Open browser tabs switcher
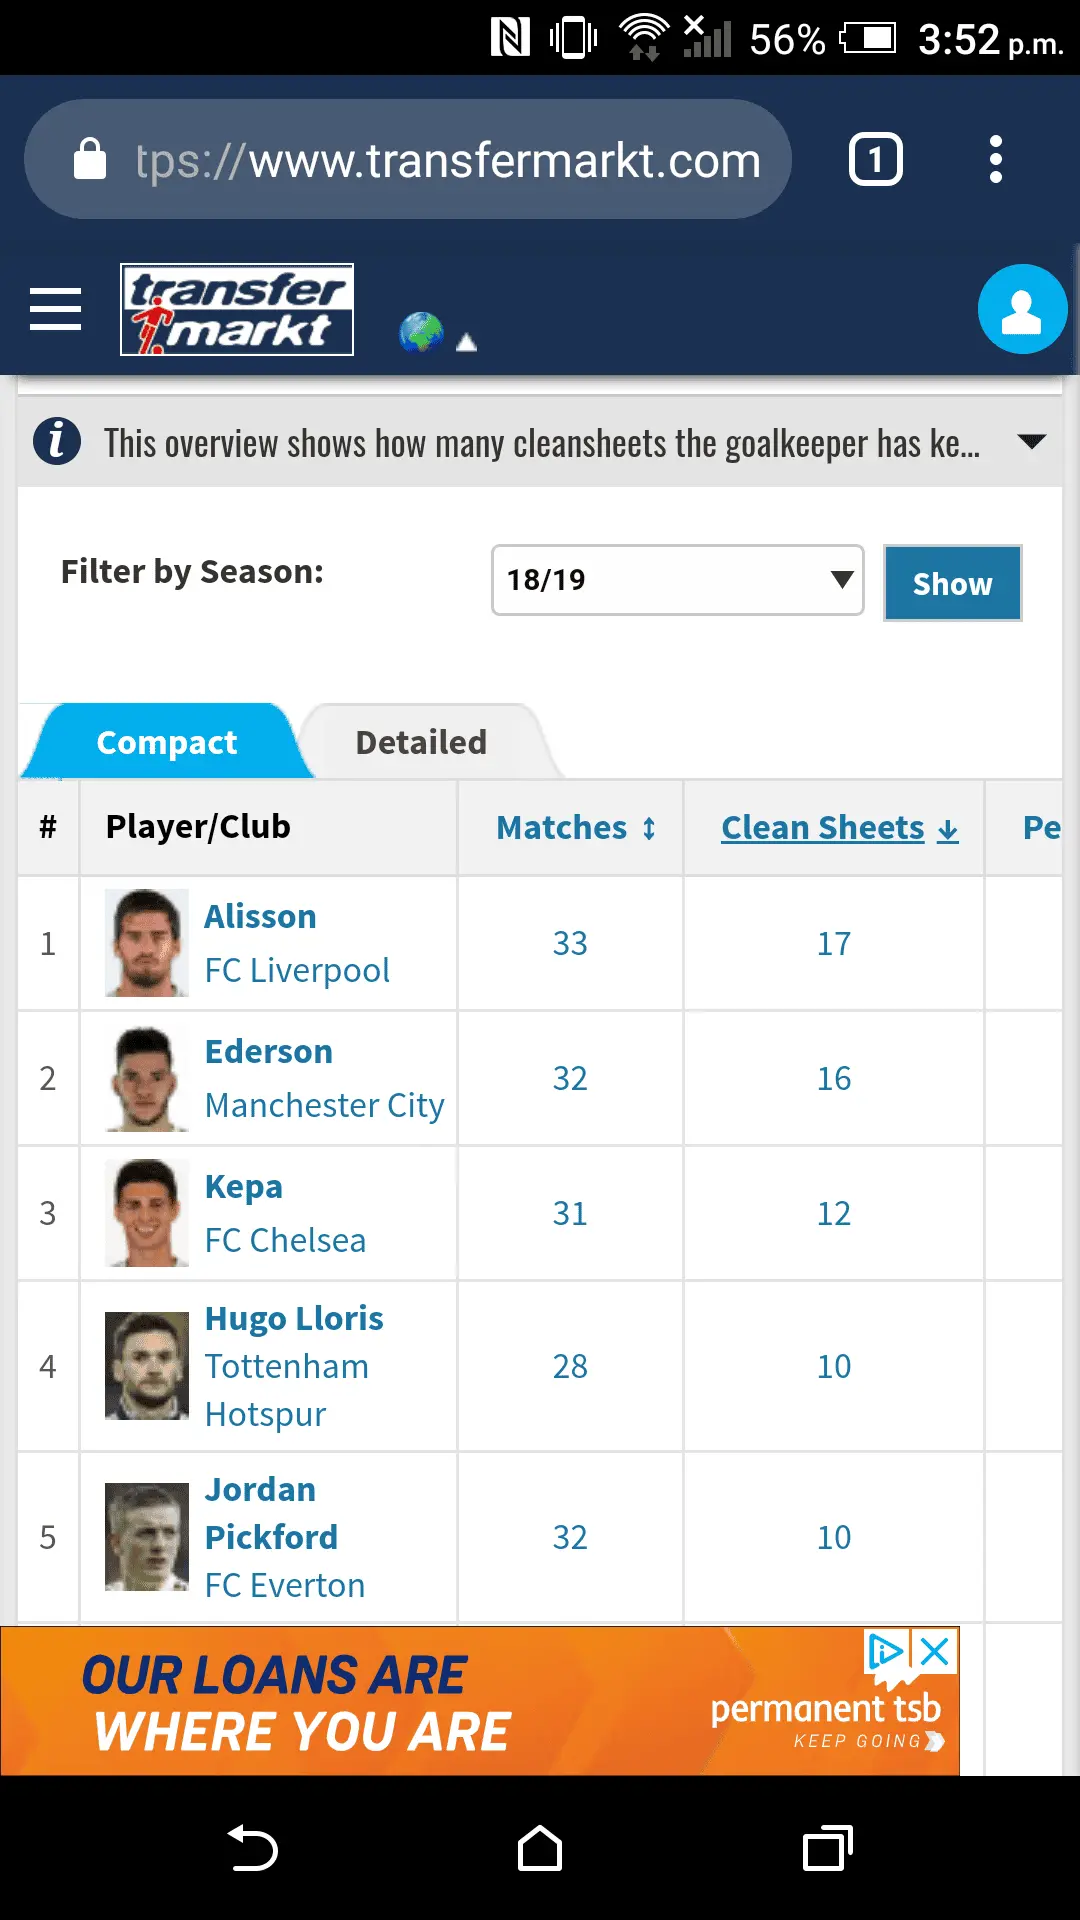The width and height of the screenshot is (1080, 1920). pyautogui.click(x=875, y=160)
